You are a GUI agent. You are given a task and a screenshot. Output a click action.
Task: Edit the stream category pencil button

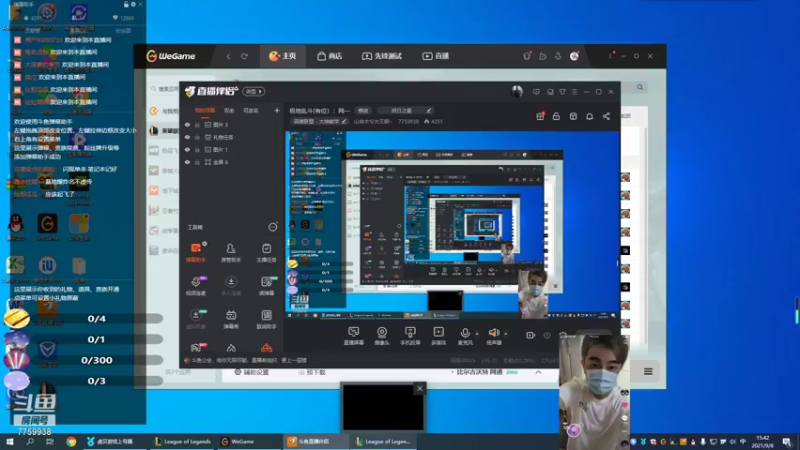(x=344, y=121)
